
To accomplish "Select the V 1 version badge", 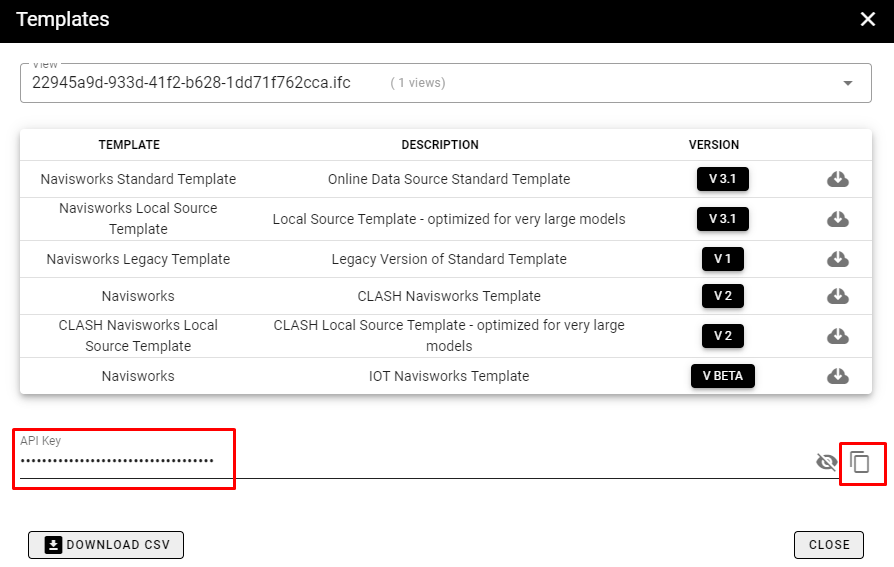I will click(x=722, y=259).
